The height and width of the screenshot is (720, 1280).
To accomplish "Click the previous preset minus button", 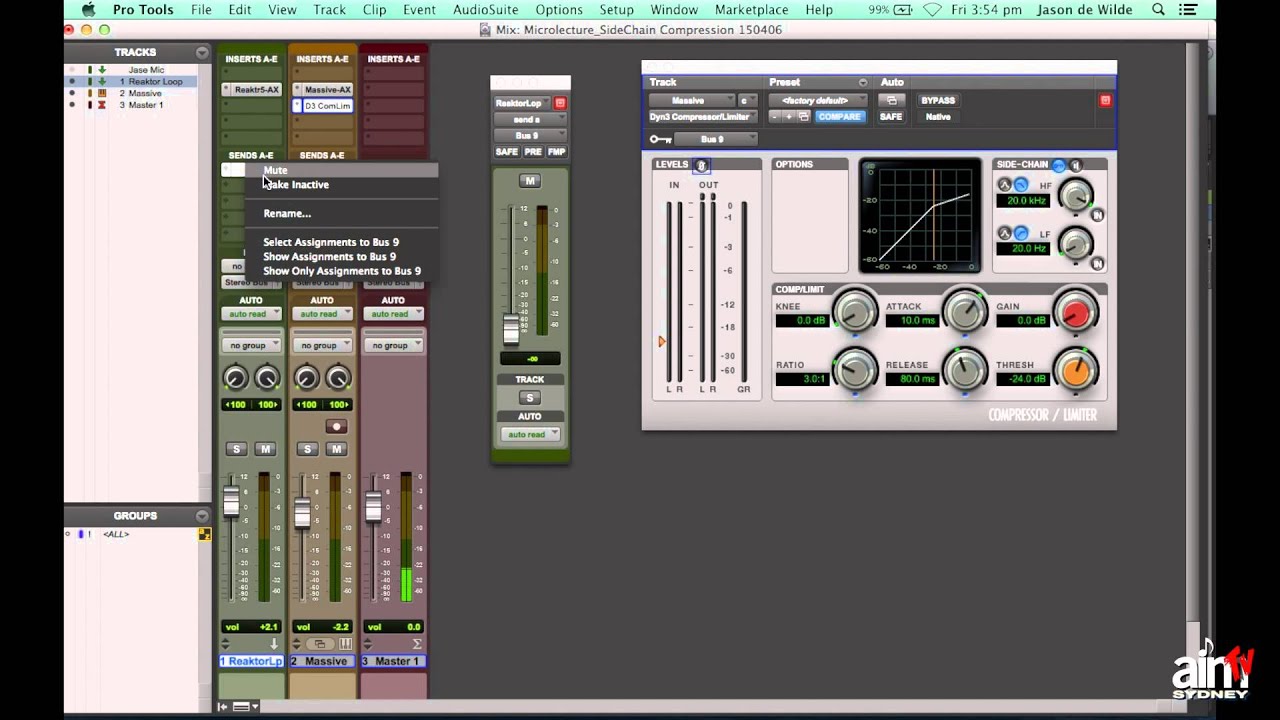I will 775,117.
